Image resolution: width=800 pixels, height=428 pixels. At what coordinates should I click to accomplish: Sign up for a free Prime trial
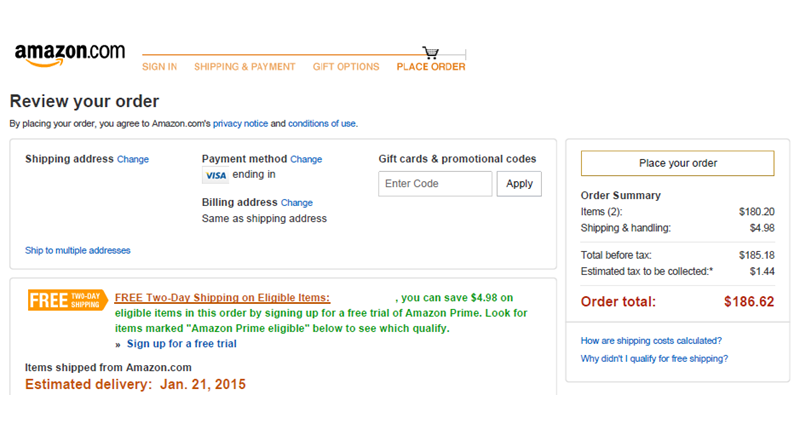coord(181,344)
